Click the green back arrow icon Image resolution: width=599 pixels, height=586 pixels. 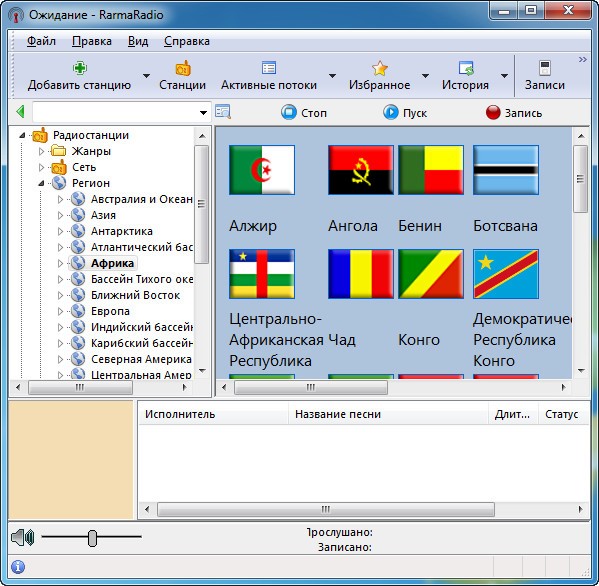(20, 112)
